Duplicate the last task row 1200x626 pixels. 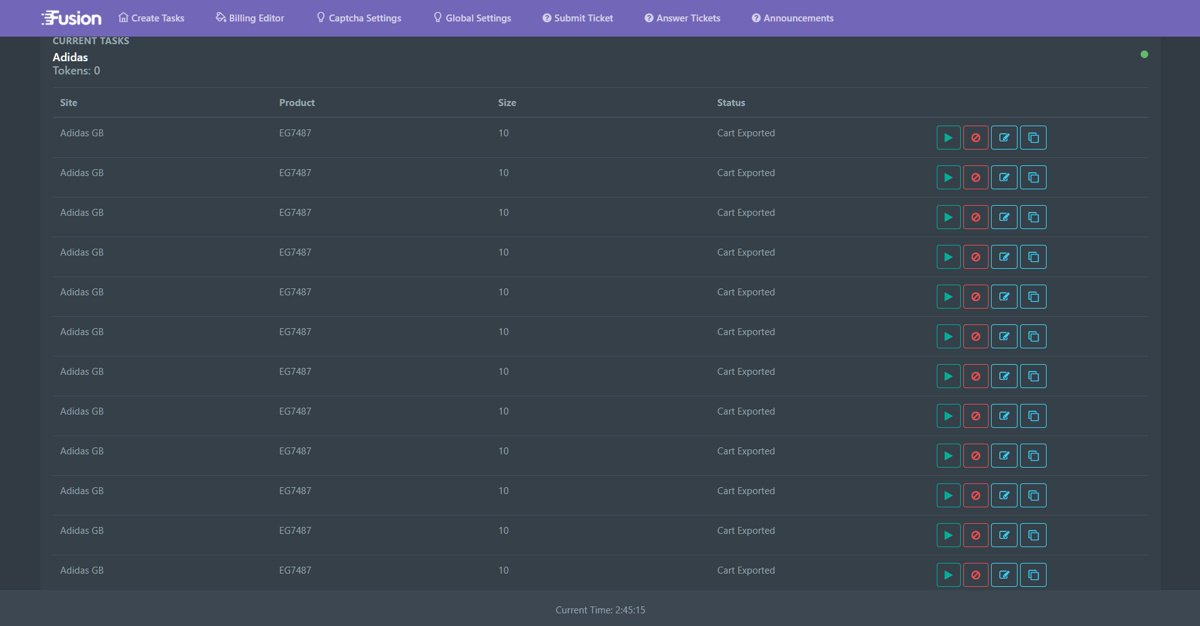pos(1034,575)
